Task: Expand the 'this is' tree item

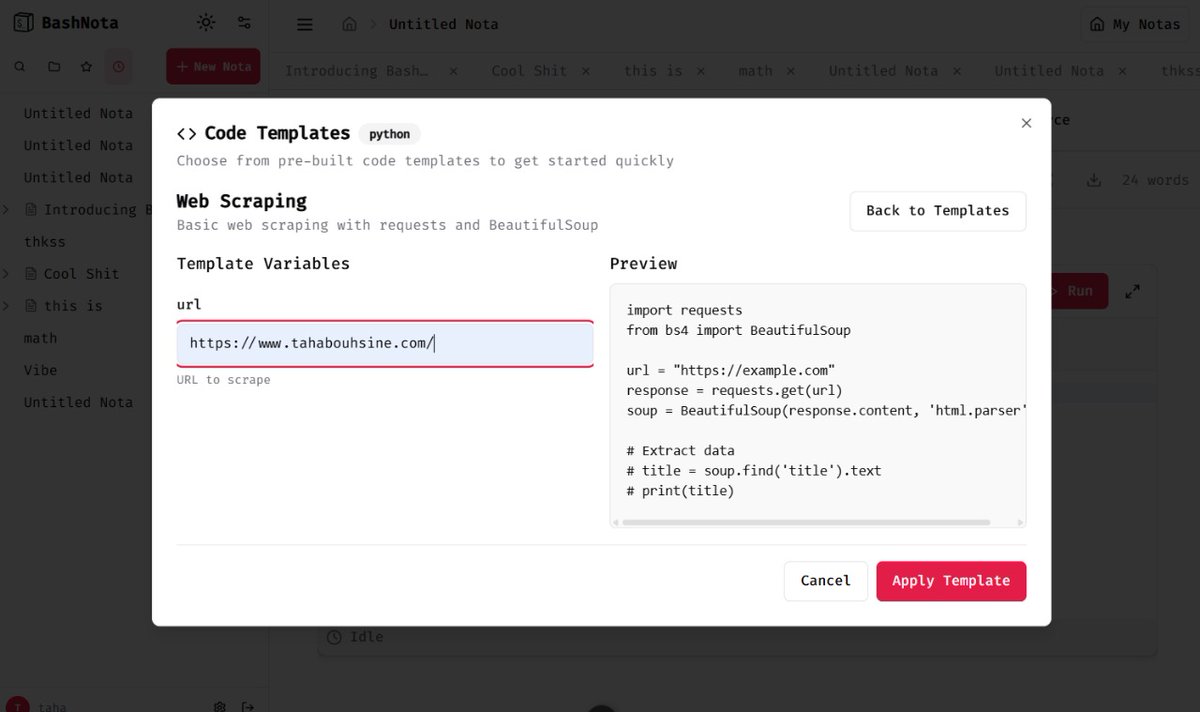Action: (x=6, y=306)
